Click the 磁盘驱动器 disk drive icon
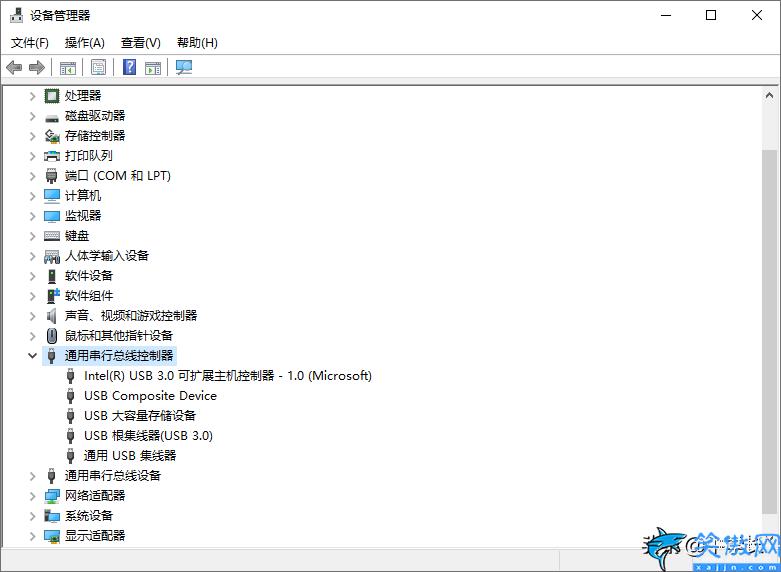This screenshot has height=572, width=781. (52, 118)
